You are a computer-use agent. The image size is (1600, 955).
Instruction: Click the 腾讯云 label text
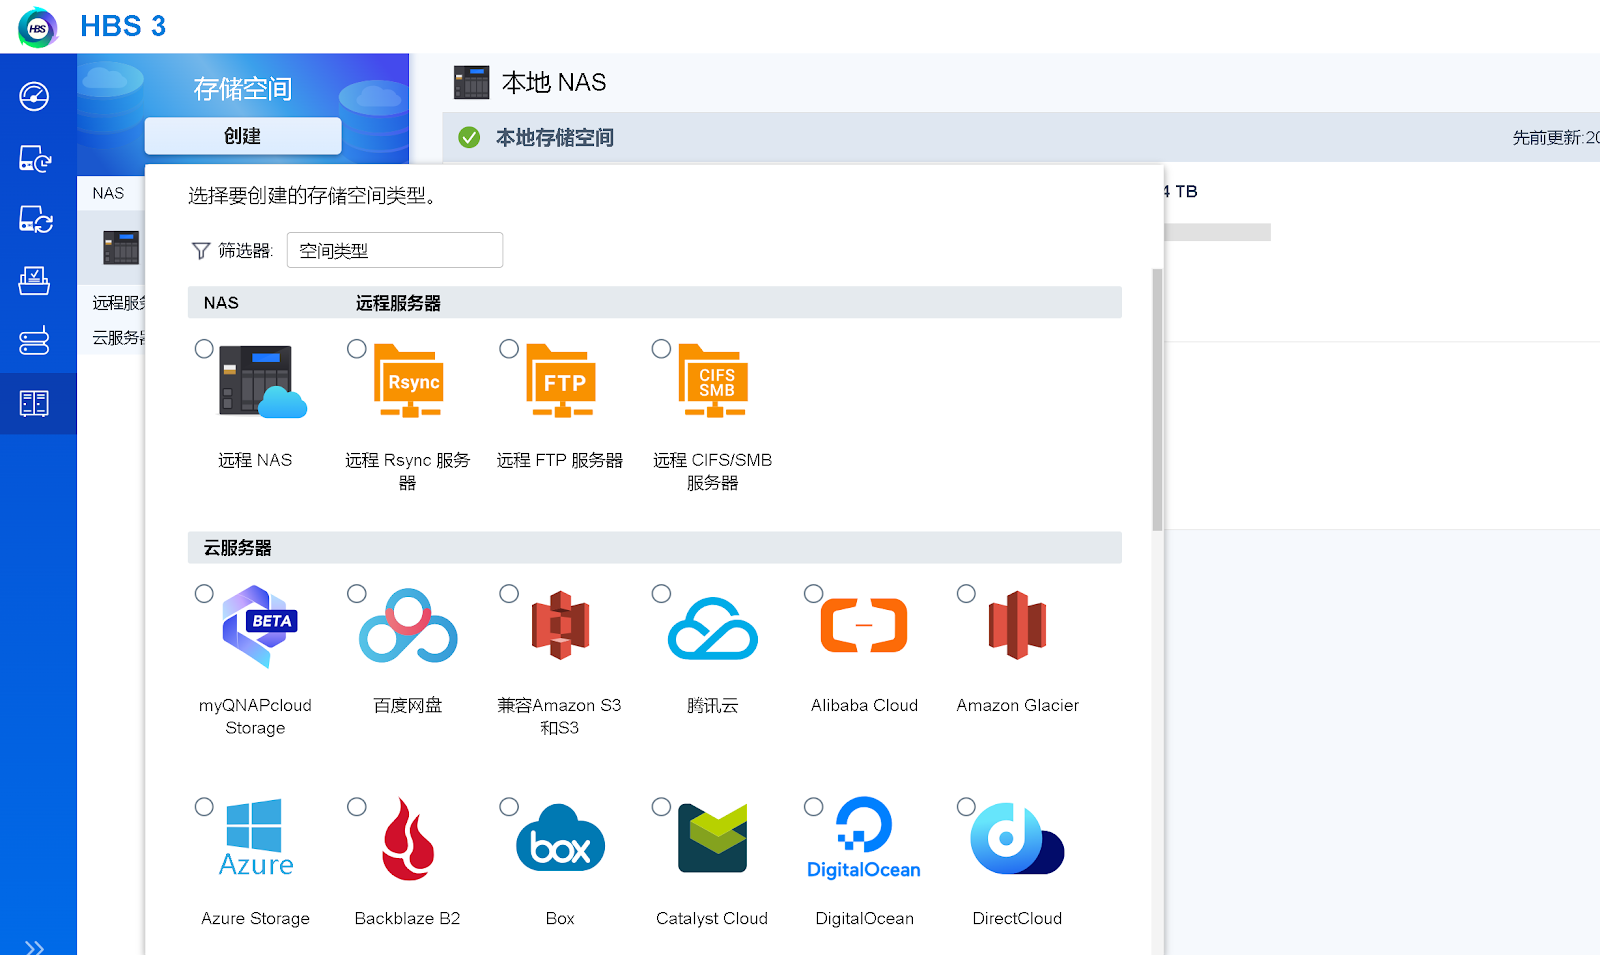[x=713, y=705]
